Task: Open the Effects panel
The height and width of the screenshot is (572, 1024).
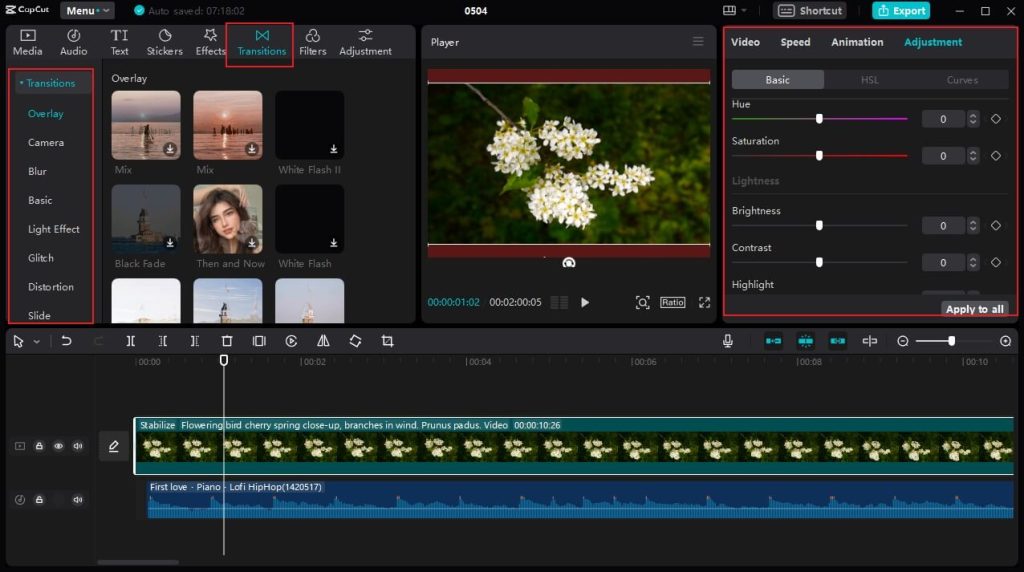Action: [x=210, y=42]
